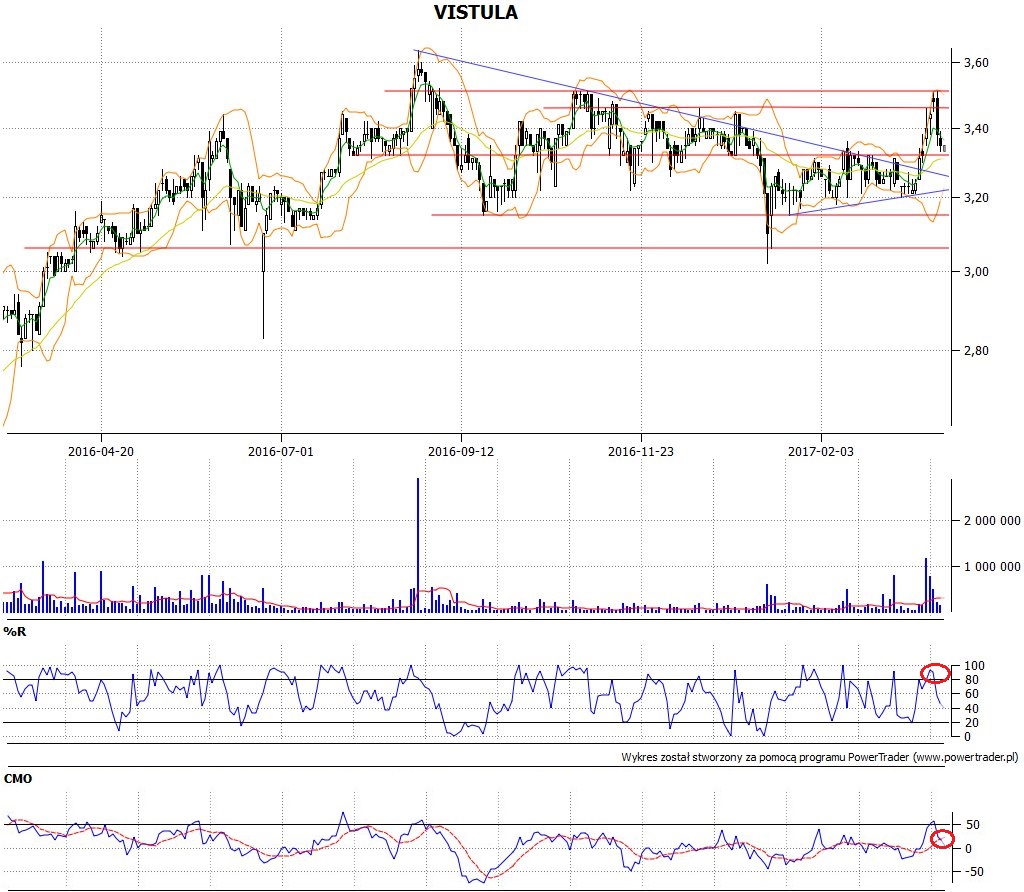The height and width of the screenshot is (892, 1024).
Task: Select the 2016-11-23 date axis label
Action: (641, 451)
